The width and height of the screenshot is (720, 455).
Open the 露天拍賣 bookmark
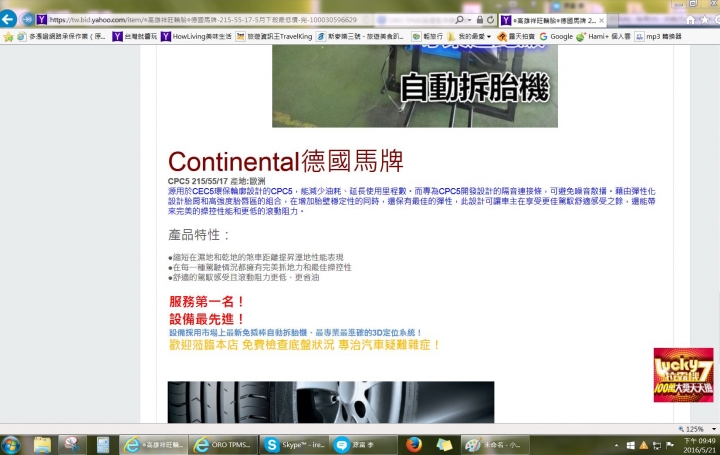click(x=516, y=36)
